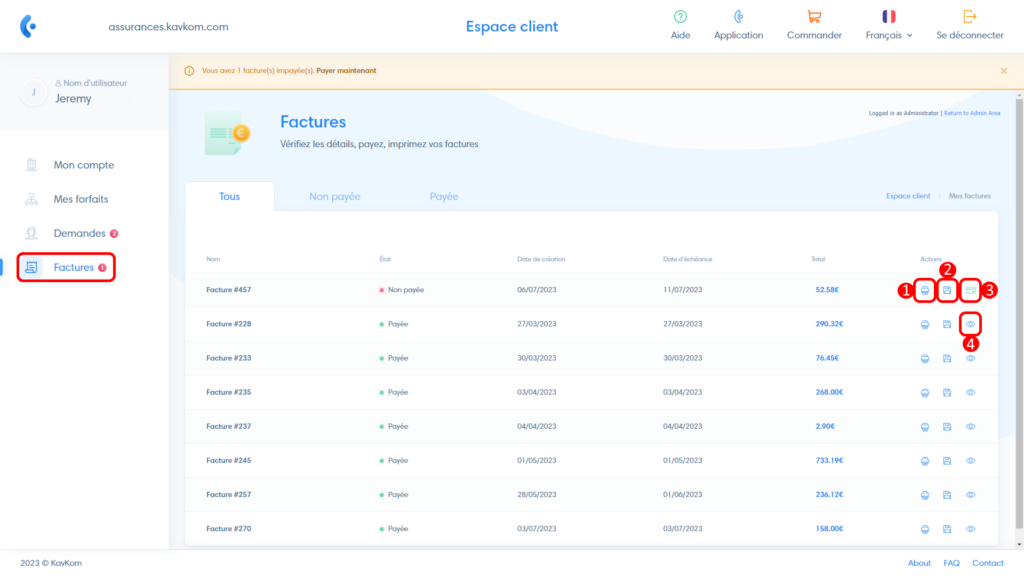Open the Aide help icon

tap(680, 17)
